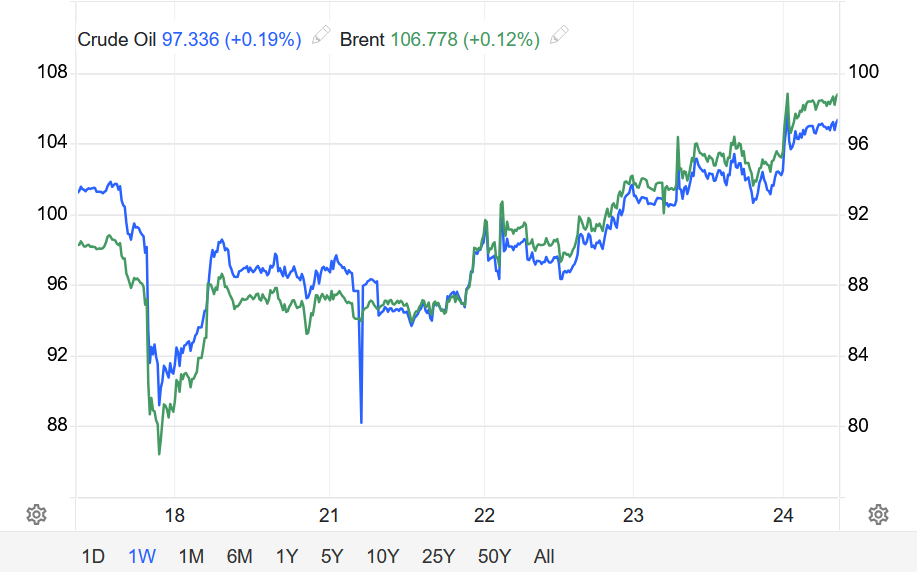Image resolution: width=917 pixels, height=572 pixels.
Task: Click the pencil icon next to Crude Oil
Action: coord(321,38)
